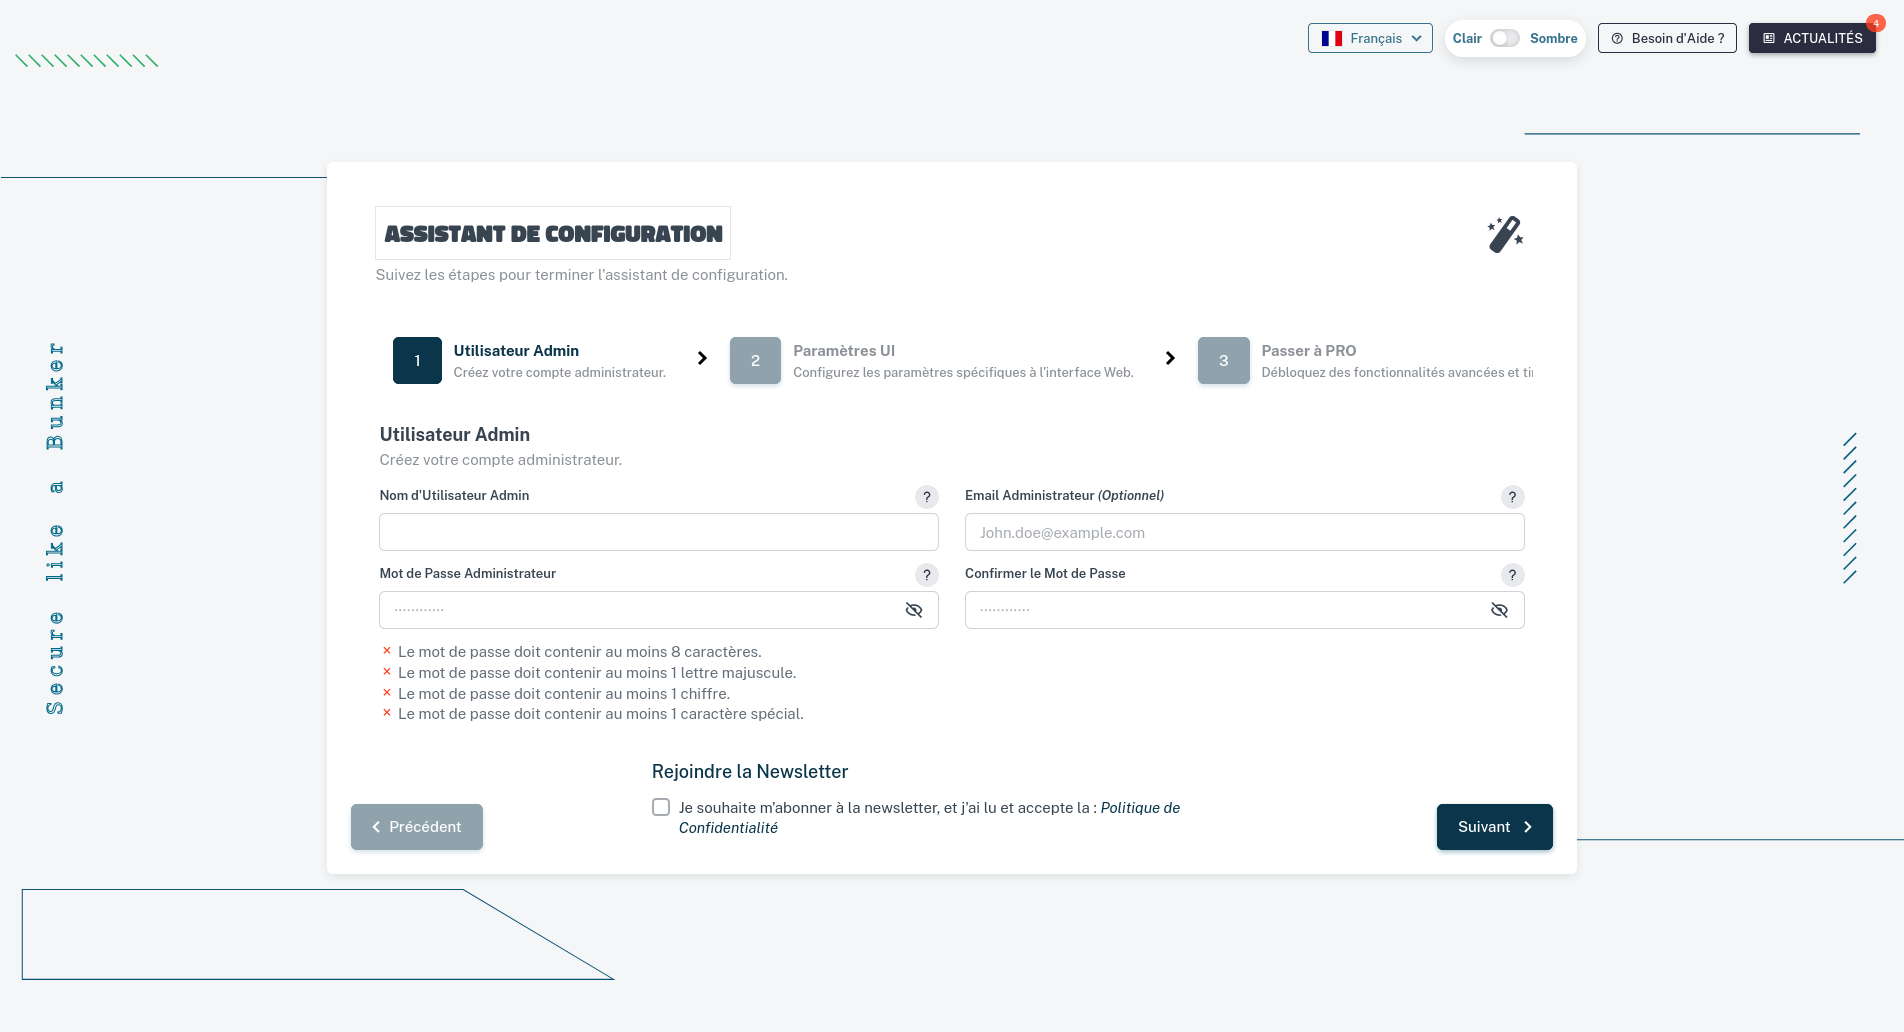The width and height of the screenshot is (1904, 1032).
Task: Toggle the Clair/Sombre theme switch
Action: coord(1504,38)
